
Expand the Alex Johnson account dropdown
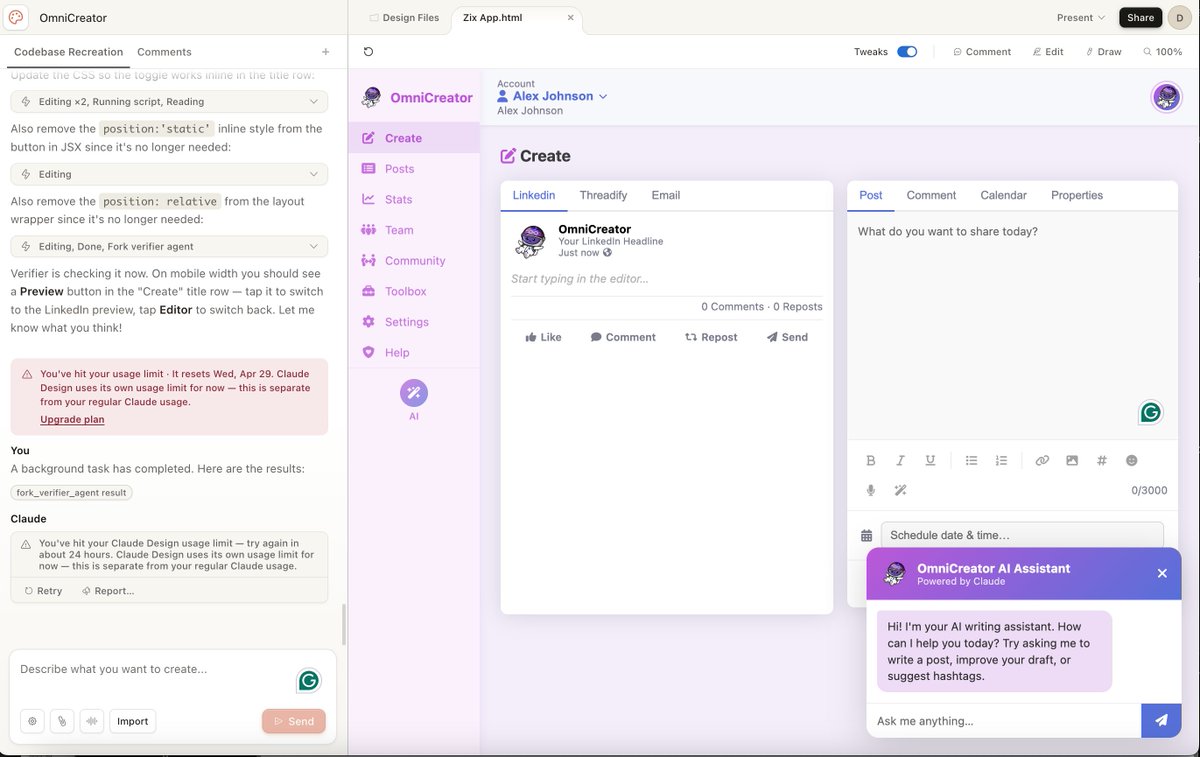(x=553, y=96)
